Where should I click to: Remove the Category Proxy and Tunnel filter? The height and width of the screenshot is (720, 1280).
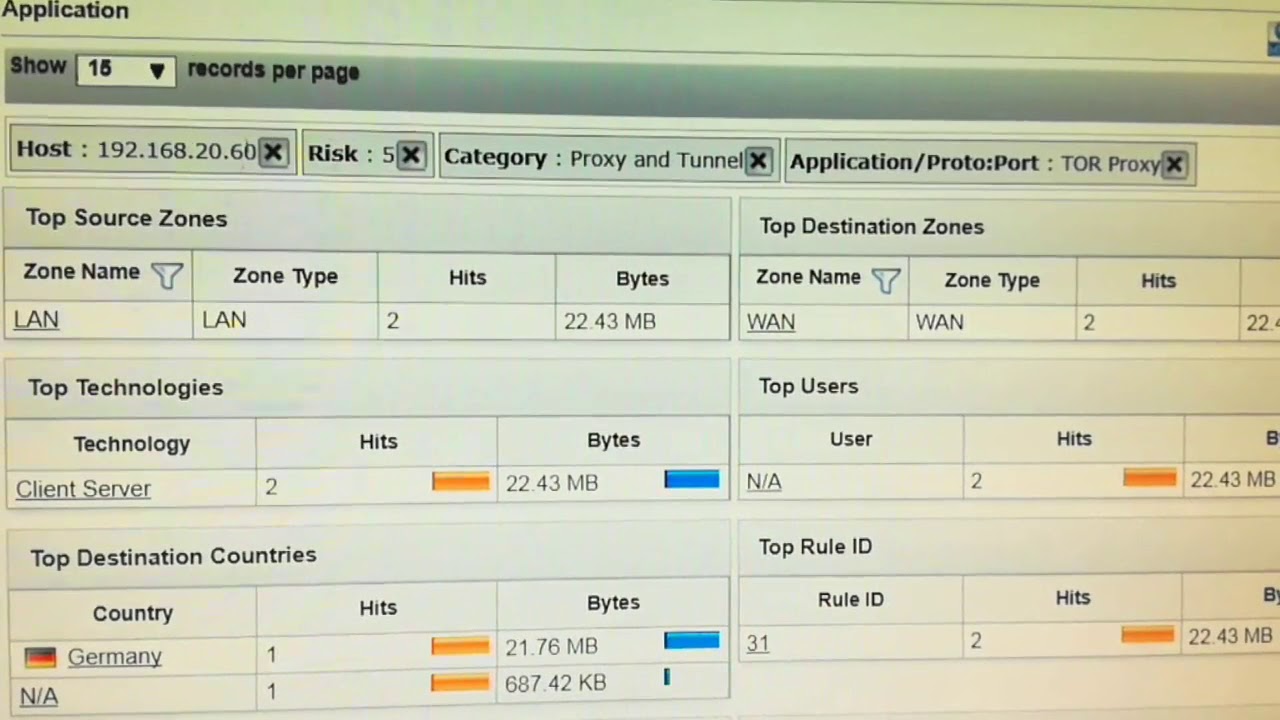(759, 160)
